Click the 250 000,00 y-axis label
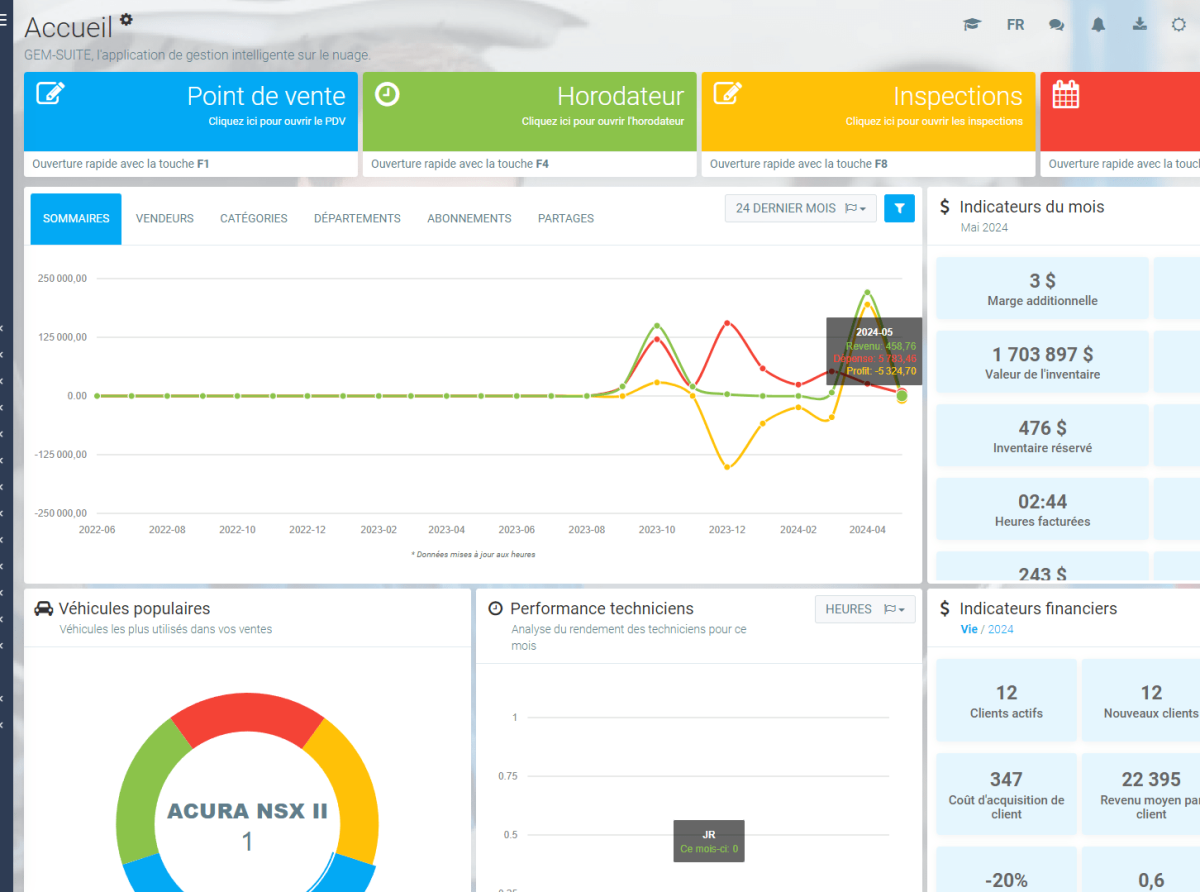This screenshot has height=892, width=1200. tap(63, 278)
